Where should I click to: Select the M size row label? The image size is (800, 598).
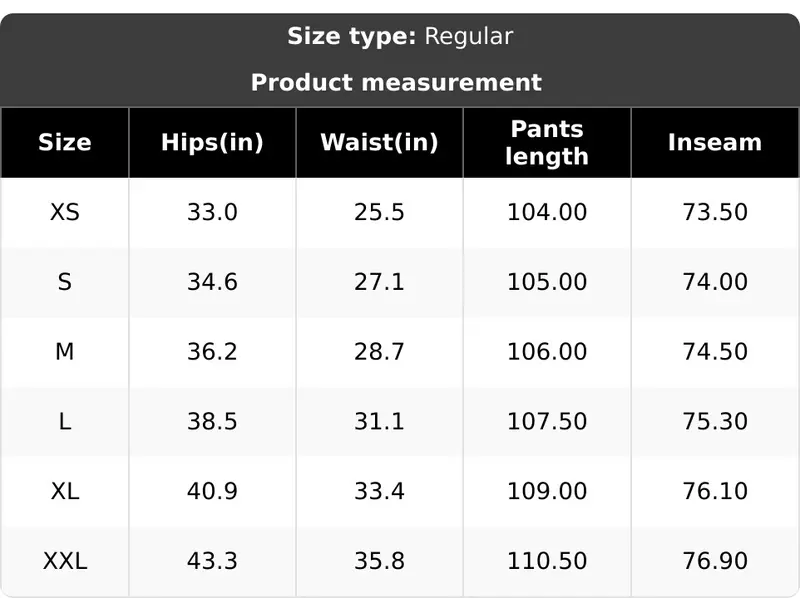coord(65,352)
